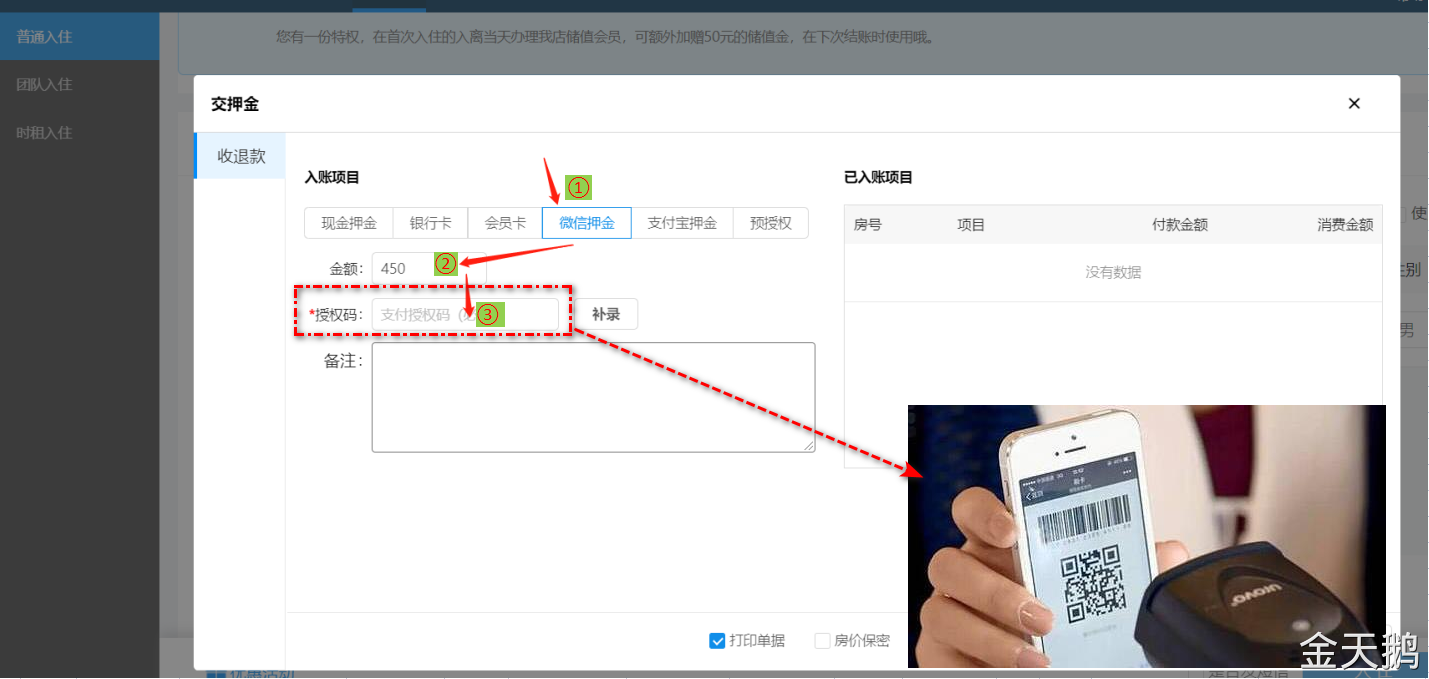Viewport: 1429px width, 679px height.
Task: Open the 收退款 side tab
Action: (x=240, y=156)
